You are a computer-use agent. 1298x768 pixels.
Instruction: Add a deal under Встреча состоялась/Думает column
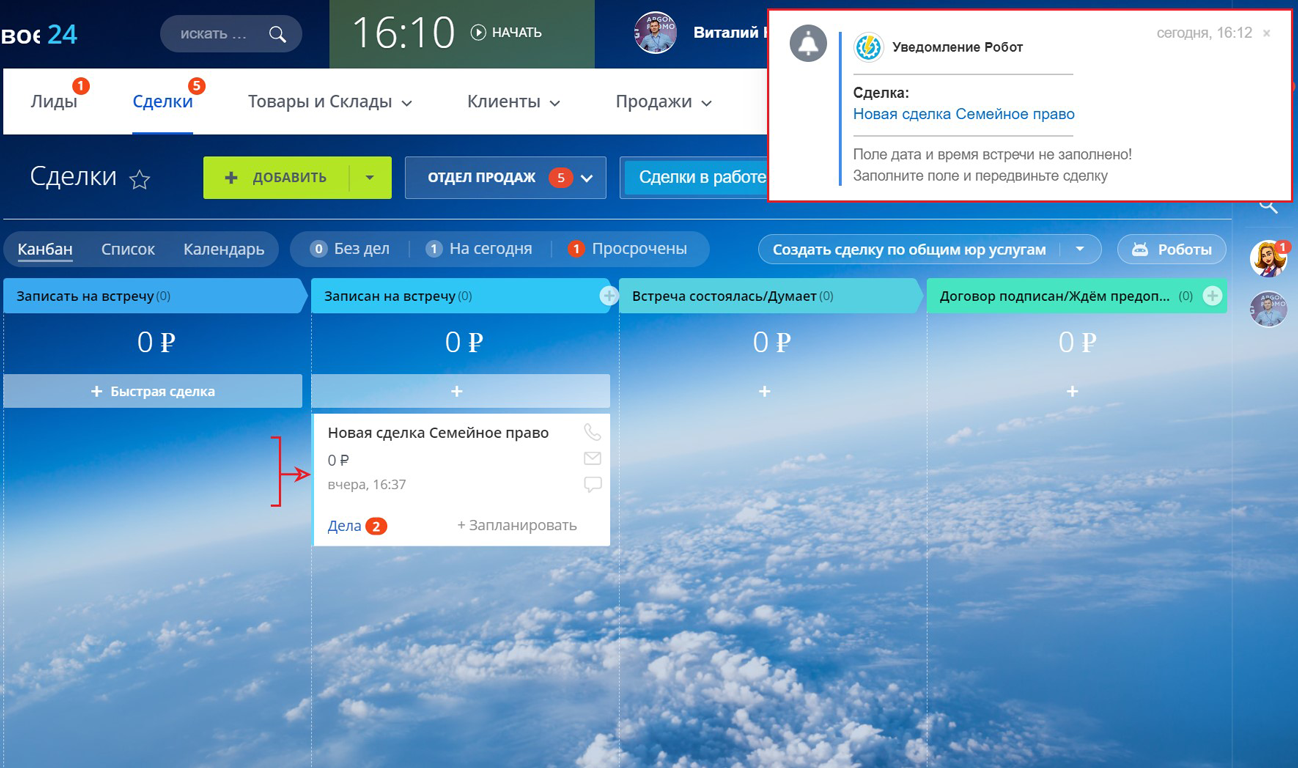[x=765, y=391]
